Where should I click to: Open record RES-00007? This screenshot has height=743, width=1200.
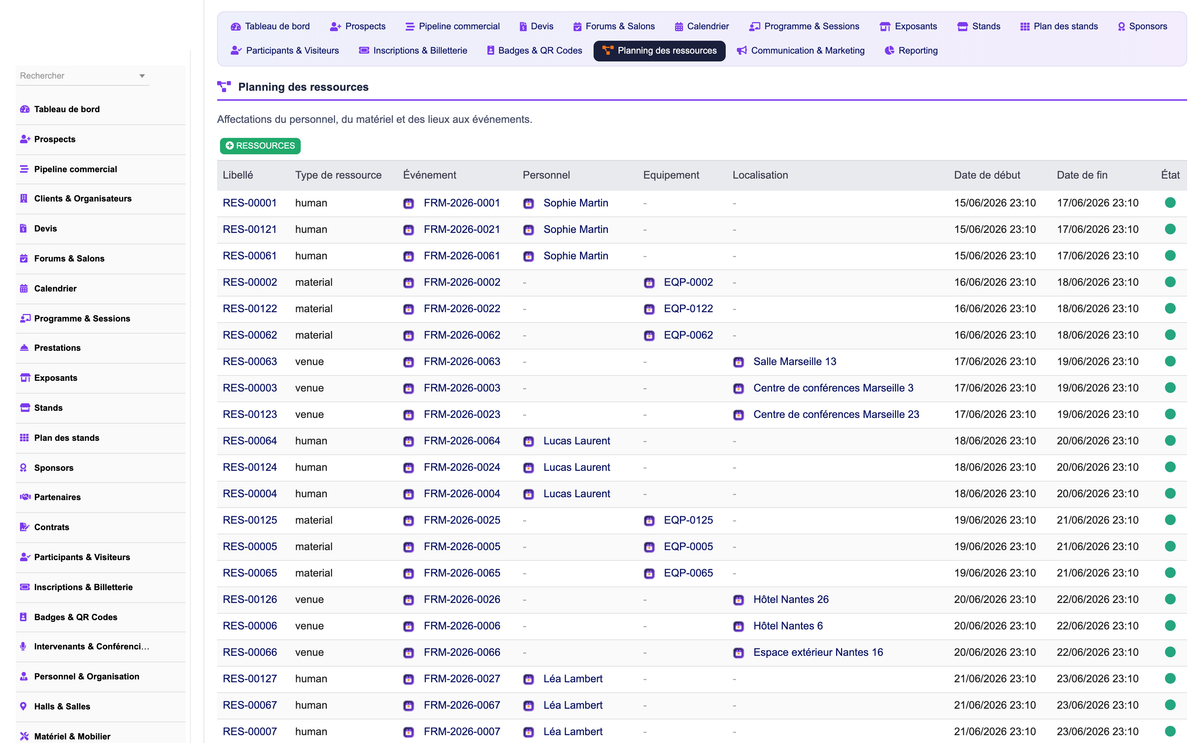click(250, 732)
